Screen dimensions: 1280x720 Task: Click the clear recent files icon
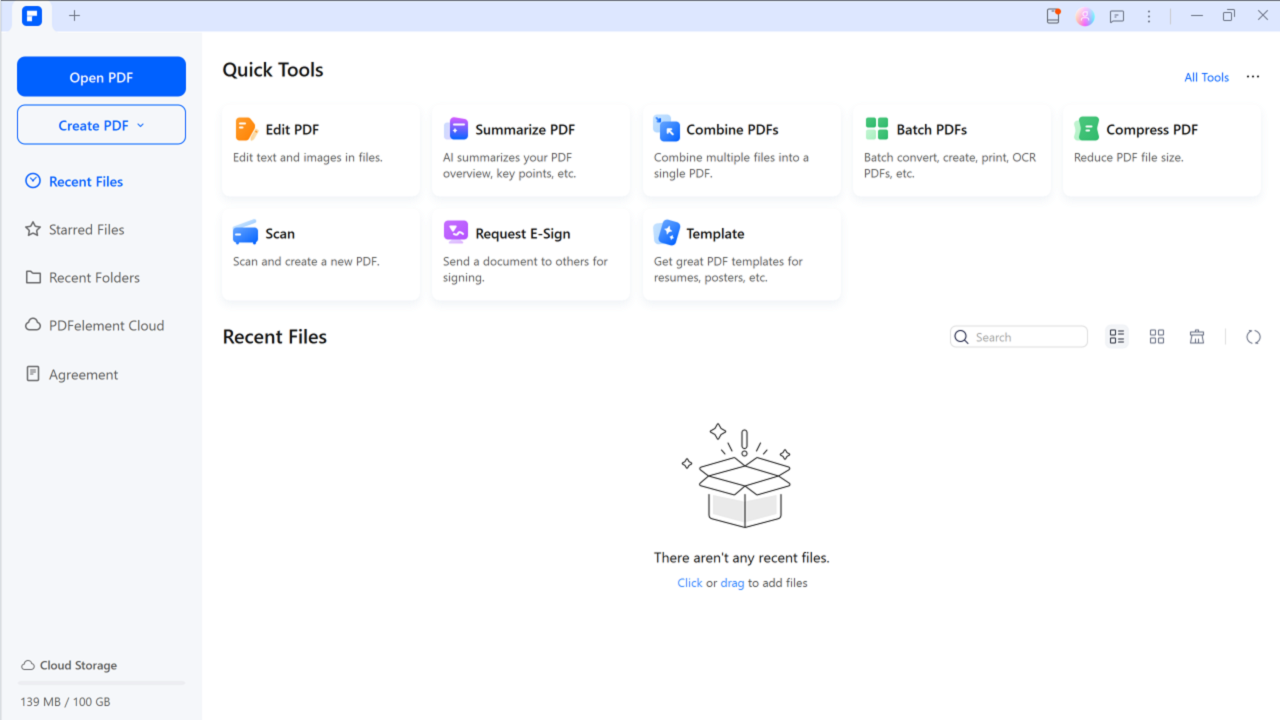1197,337
